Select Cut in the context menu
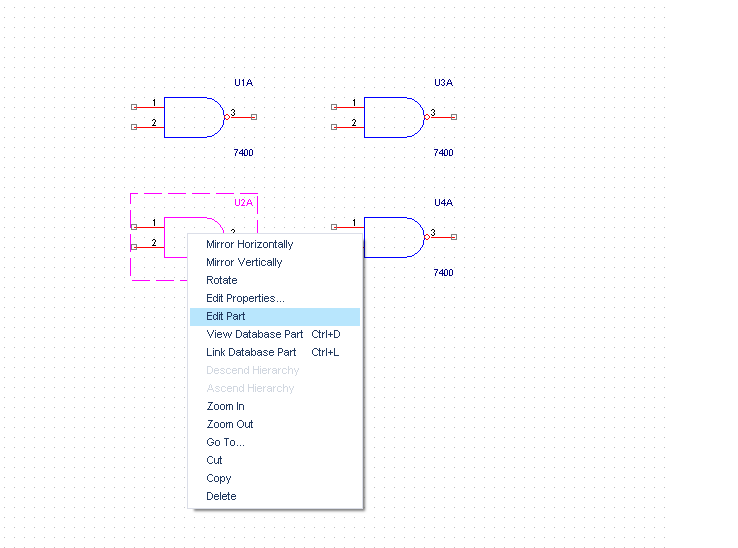The width and height of the screenshot is (738, 548). 275,460
